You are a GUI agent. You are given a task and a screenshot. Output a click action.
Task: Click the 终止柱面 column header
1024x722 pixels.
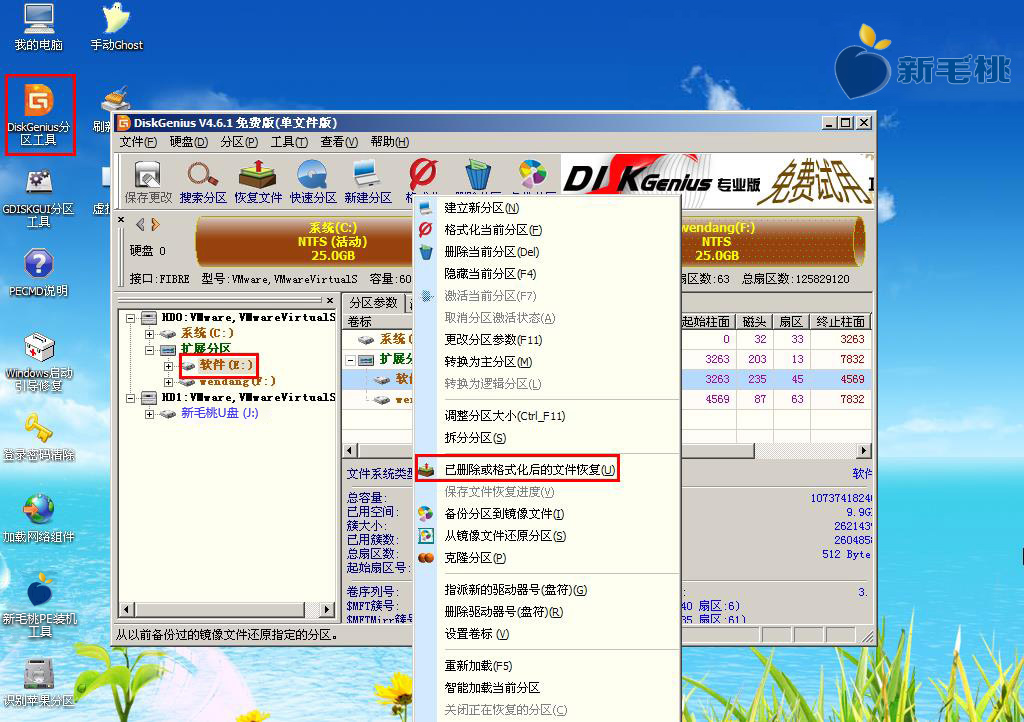click(840, 322)
